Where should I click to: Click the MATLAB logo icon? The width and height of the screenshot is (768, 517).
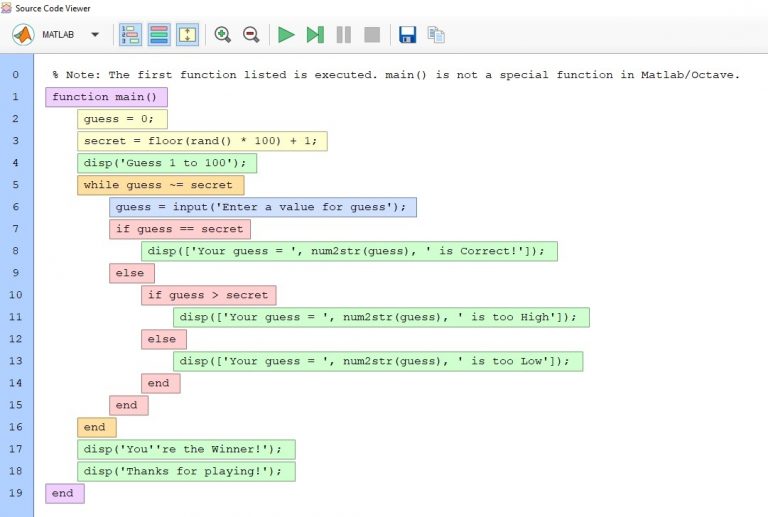point(23,35)
